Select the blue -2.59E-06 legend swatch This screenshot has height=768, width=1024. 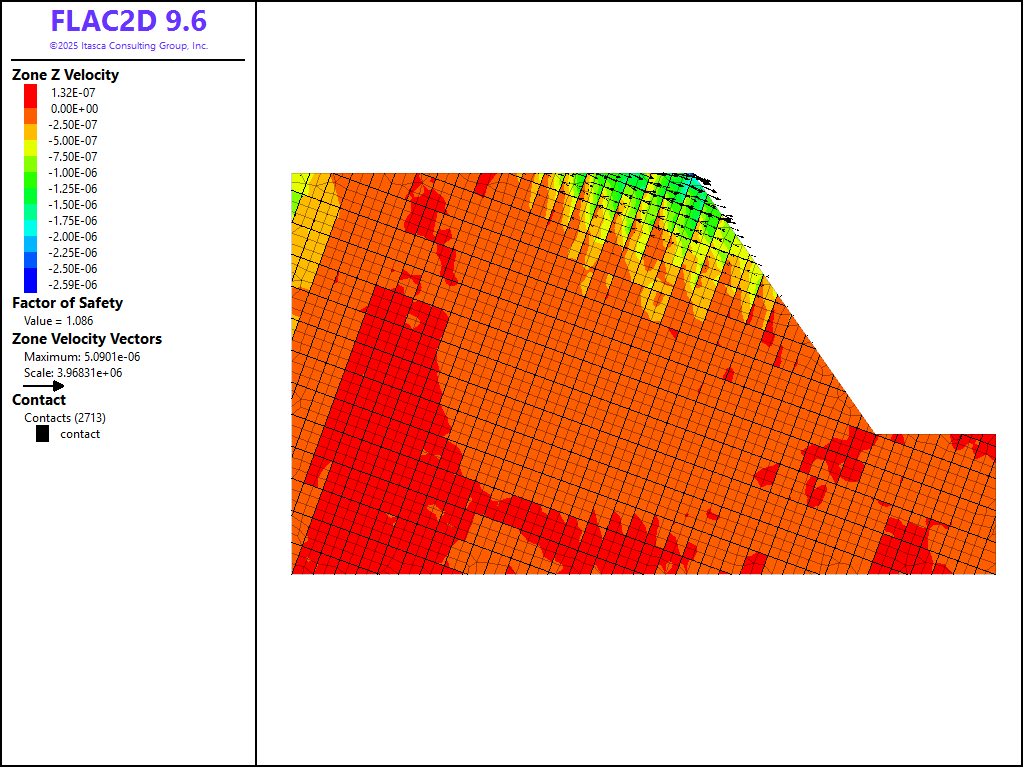pos(31,285)
